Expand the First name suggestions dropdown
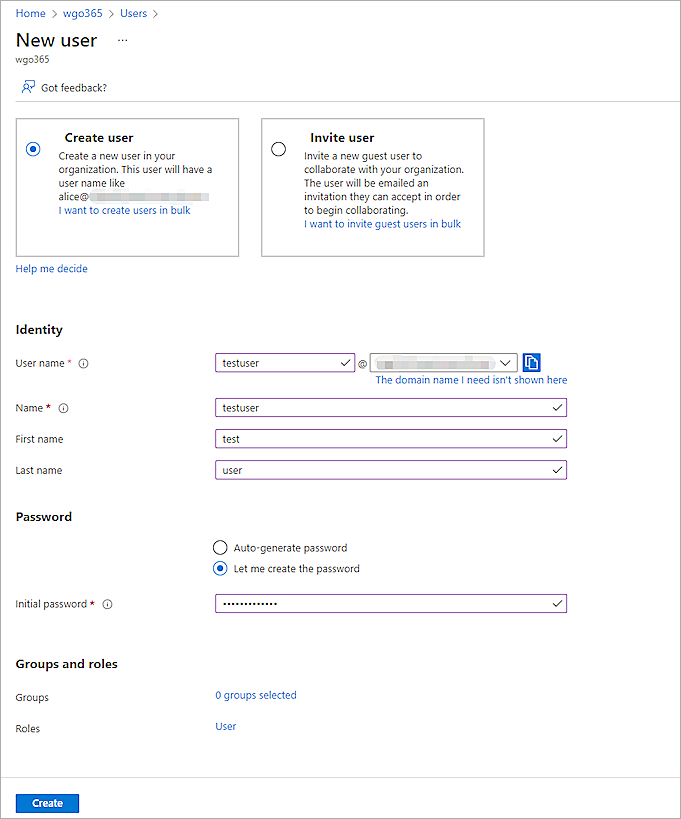Screen dimensions: 681x819 coord(558,439)
